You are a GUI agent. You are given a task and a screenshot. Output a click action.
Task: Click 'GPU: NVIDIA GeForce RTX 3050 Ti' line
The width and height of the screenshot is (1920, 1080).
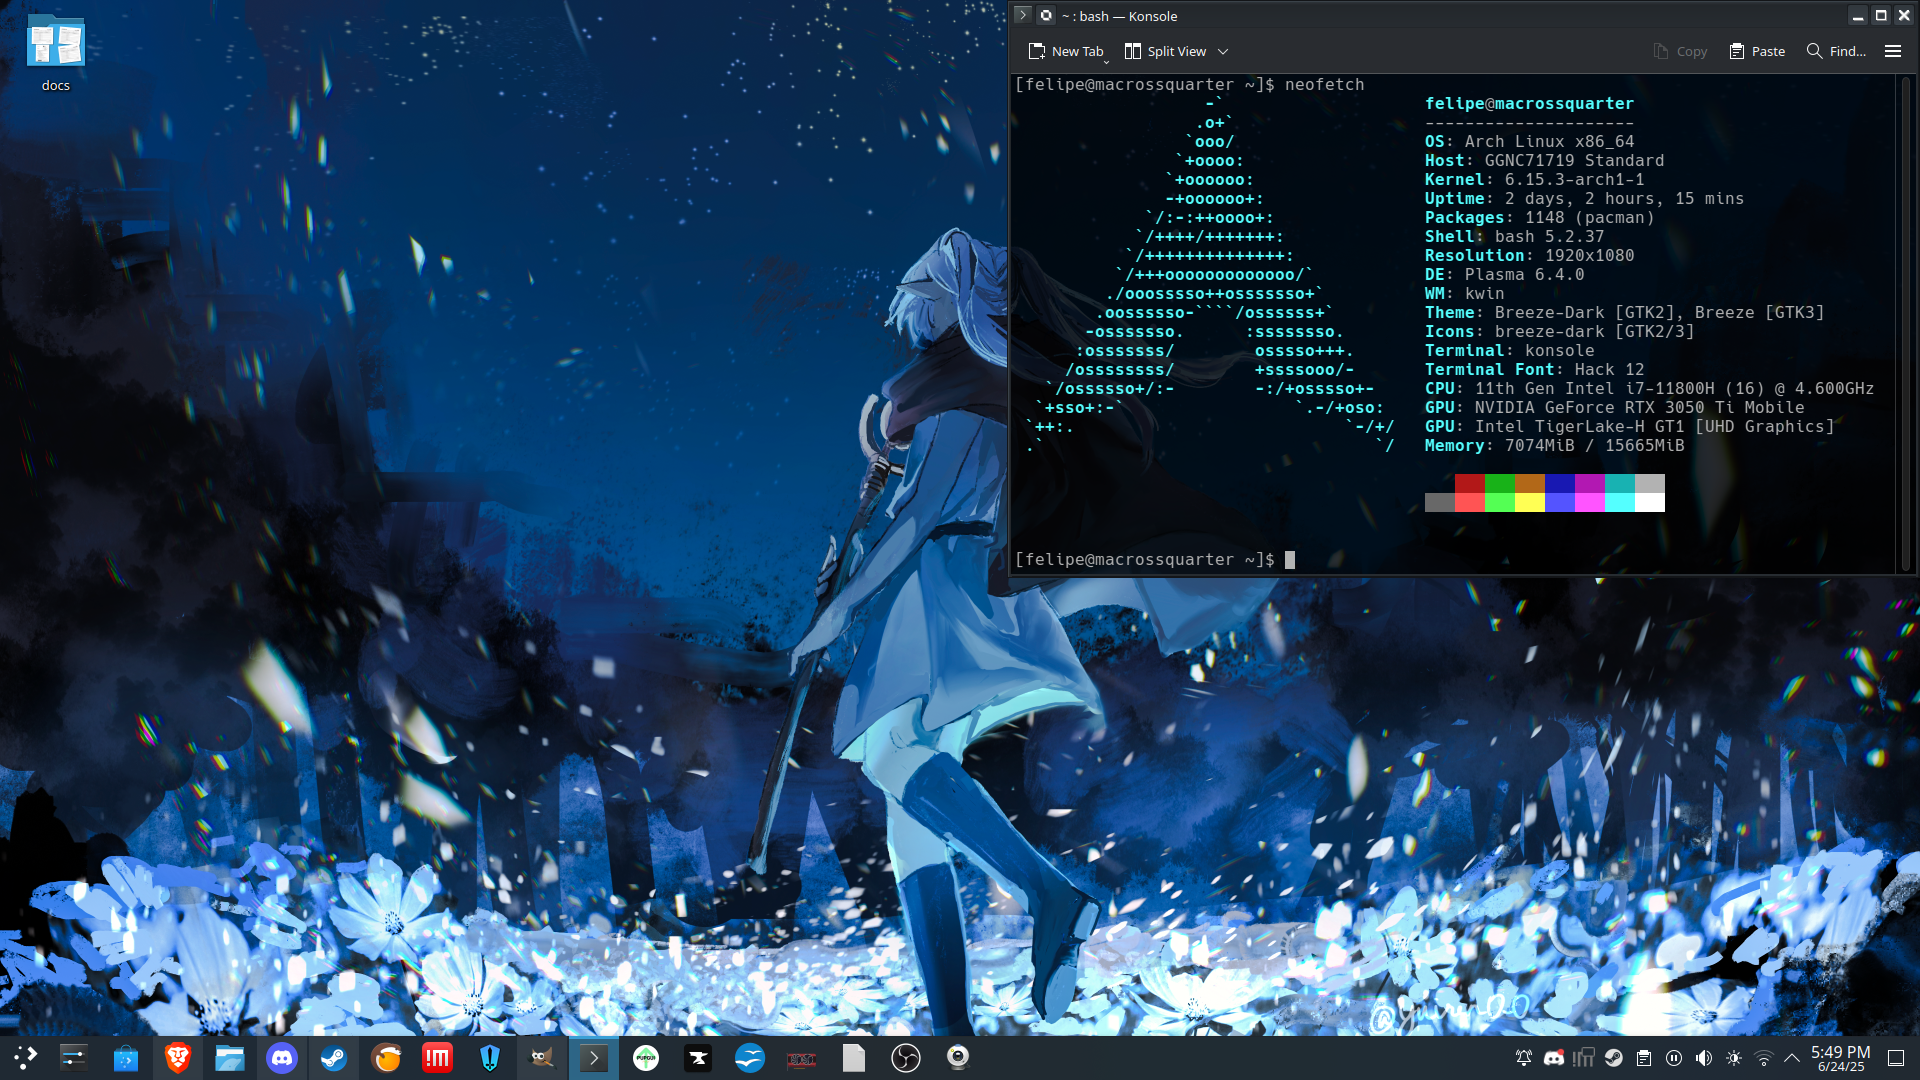tap(1614, 408)
